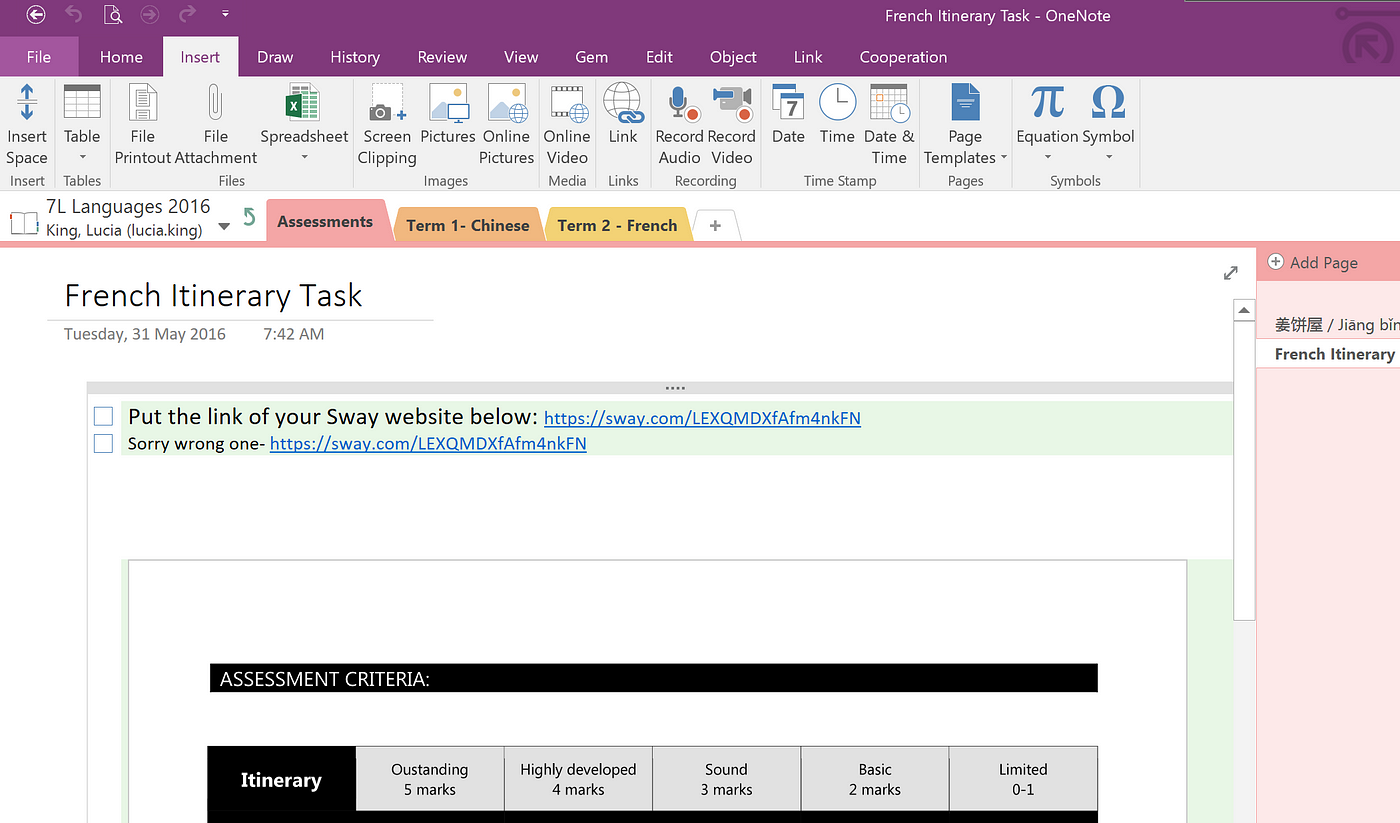
Task: Open the View ribbon tab
Action: (521, 57)
